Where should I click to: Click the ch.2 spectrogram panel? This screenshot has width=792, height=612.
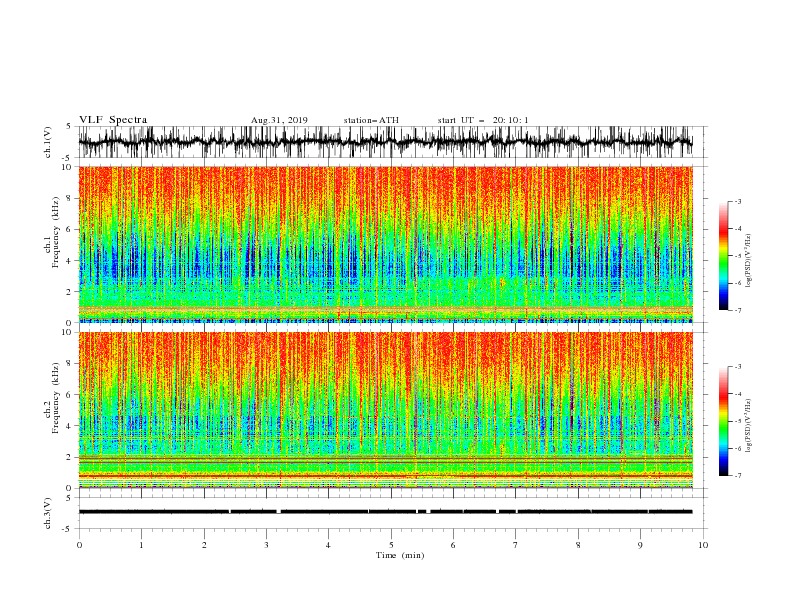pyautogui.click(x=385, y=410)
